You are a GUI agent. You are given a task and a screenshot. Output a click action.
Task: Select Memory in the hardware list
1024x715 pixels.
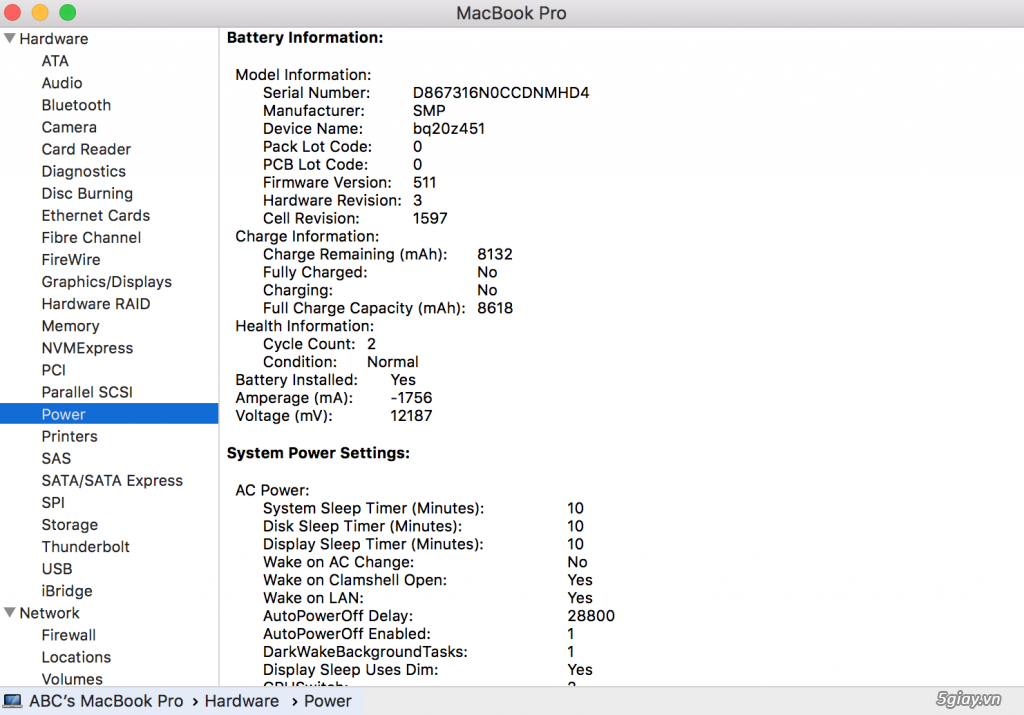click(x=70, y=326)
